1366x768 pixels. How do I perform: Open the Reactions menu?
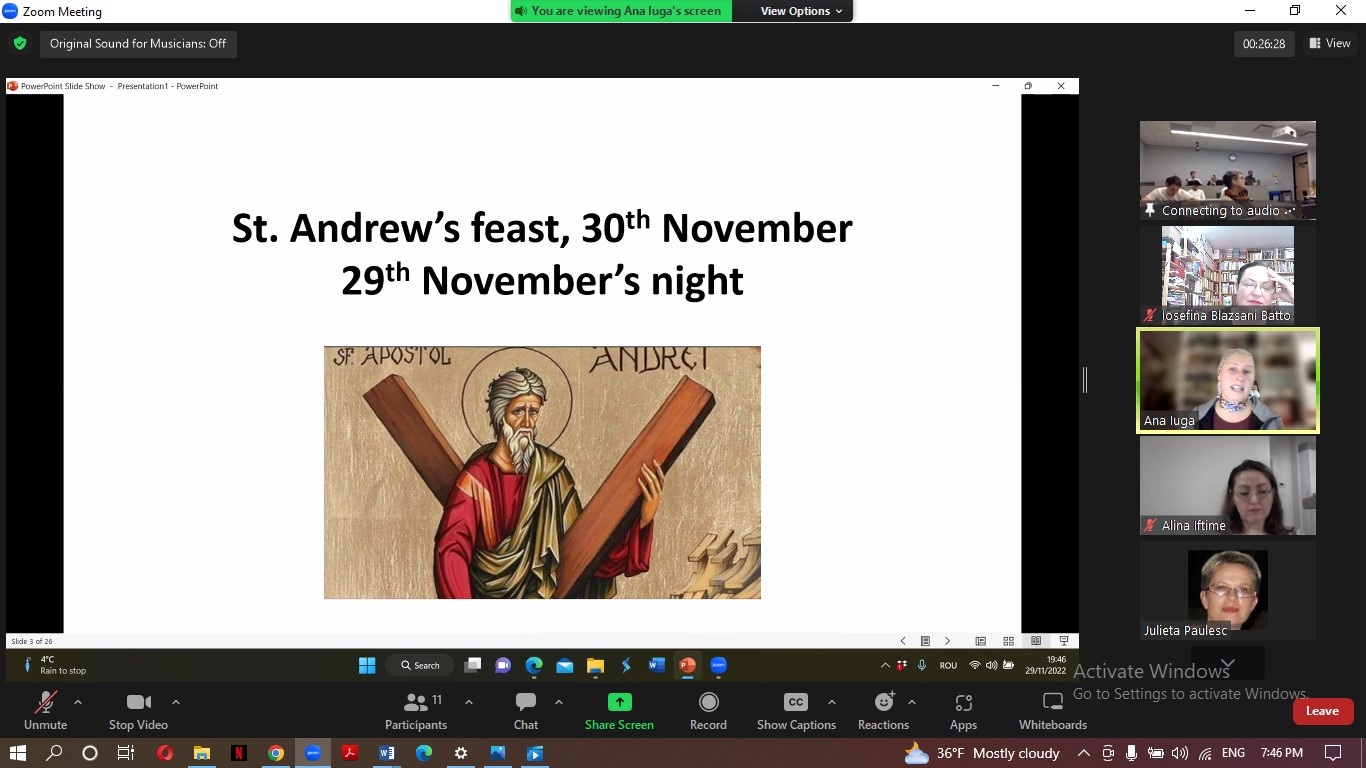click(883, 711)
